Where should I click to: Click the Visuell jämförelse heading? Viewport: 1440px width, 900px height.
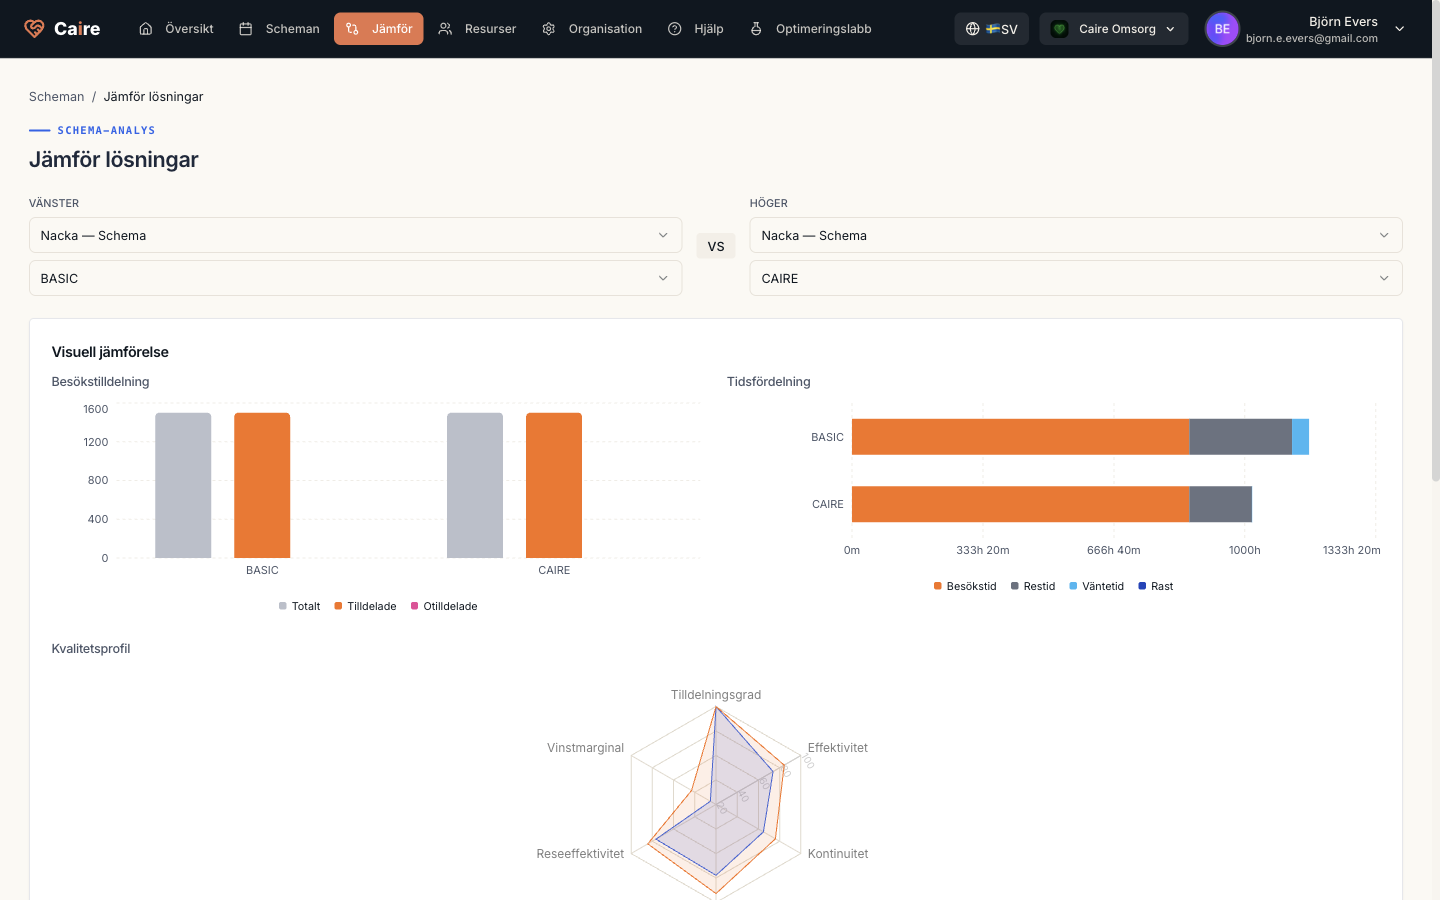click(x=110, y=352)
